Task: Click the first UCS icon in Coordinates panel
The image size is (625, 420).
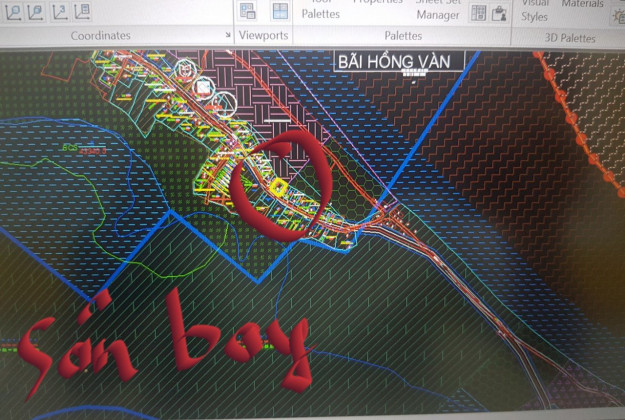Action: pyautogui.click(x=12, y=12)
